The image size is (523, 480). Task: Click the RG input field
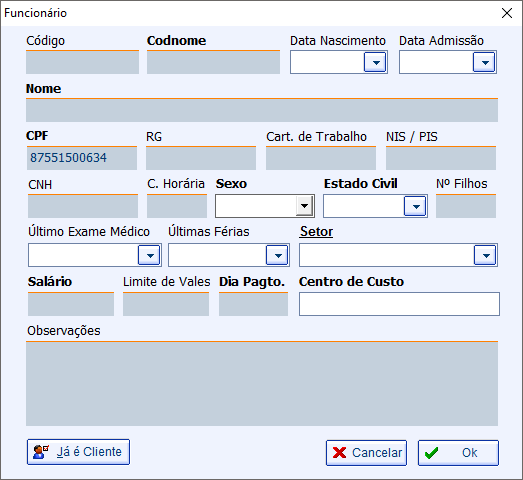tap(201, 158)
